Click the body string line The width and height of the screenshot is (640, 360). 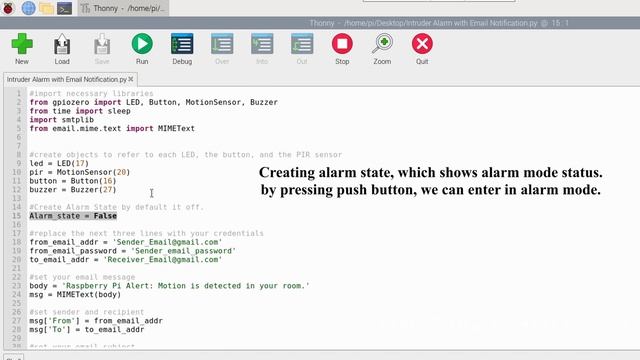[169, 286]
